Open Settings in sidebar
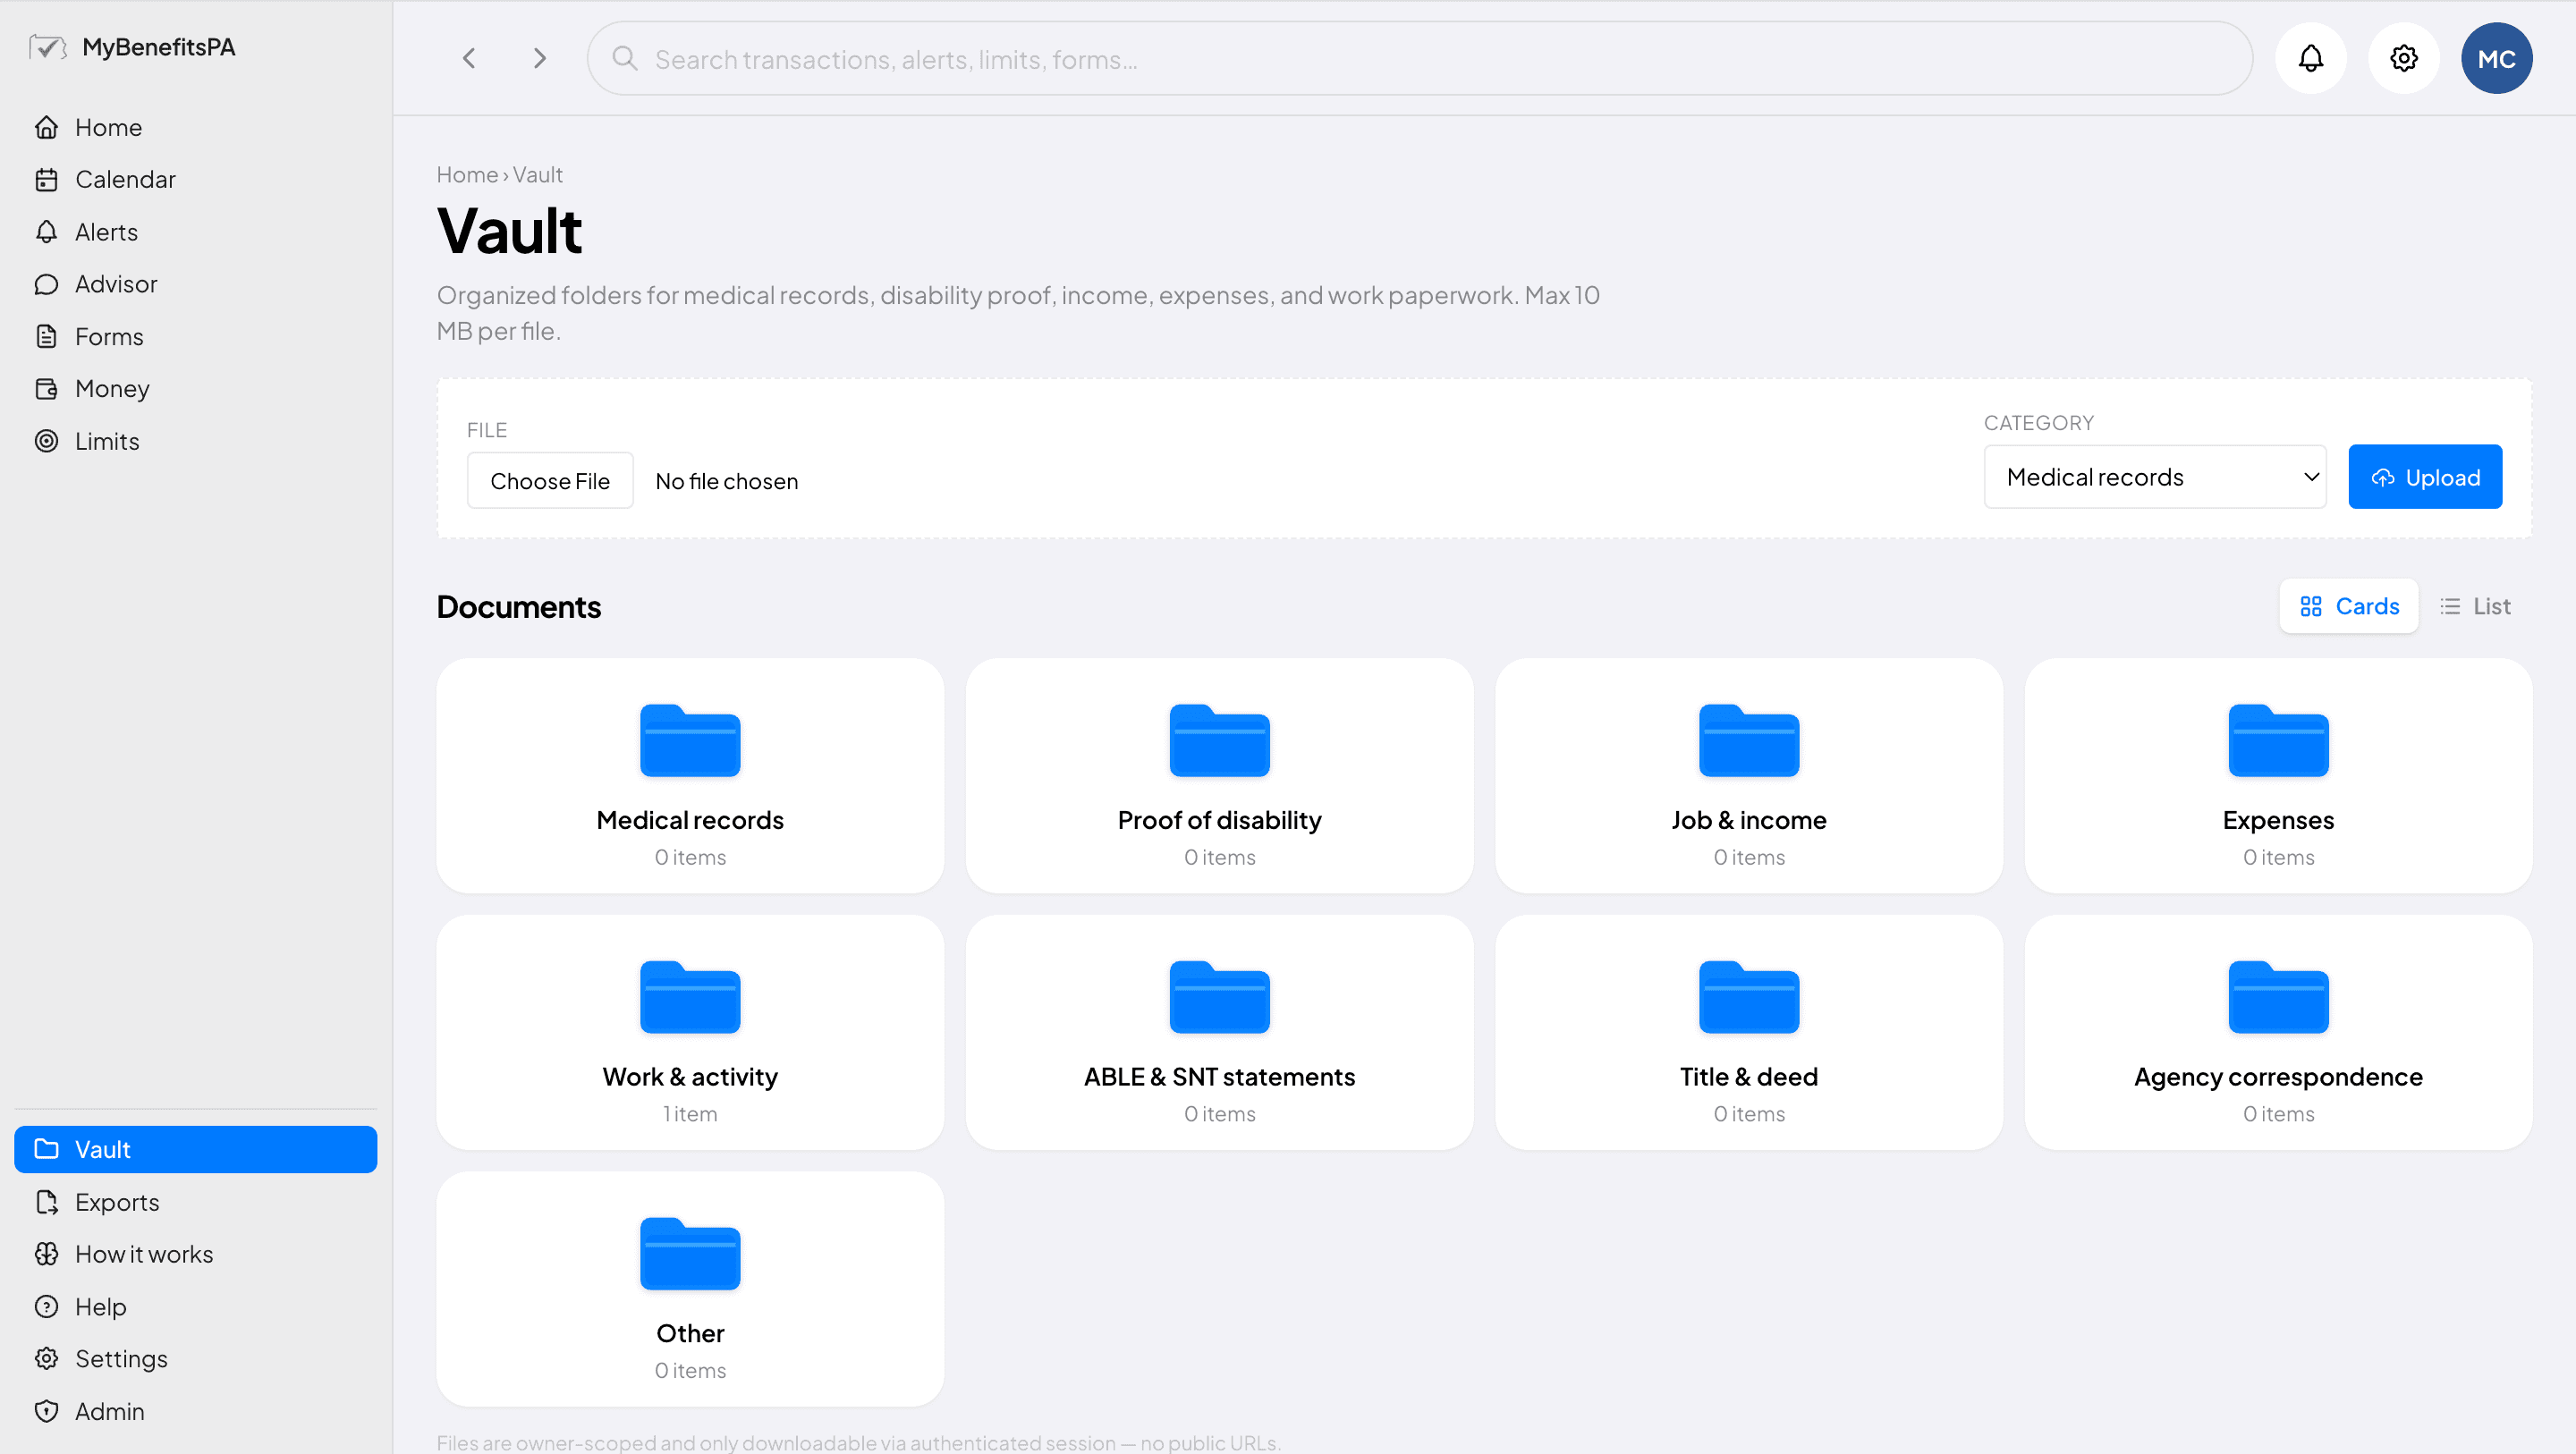2576x1454 pixels. click(x=195, y=1359)
